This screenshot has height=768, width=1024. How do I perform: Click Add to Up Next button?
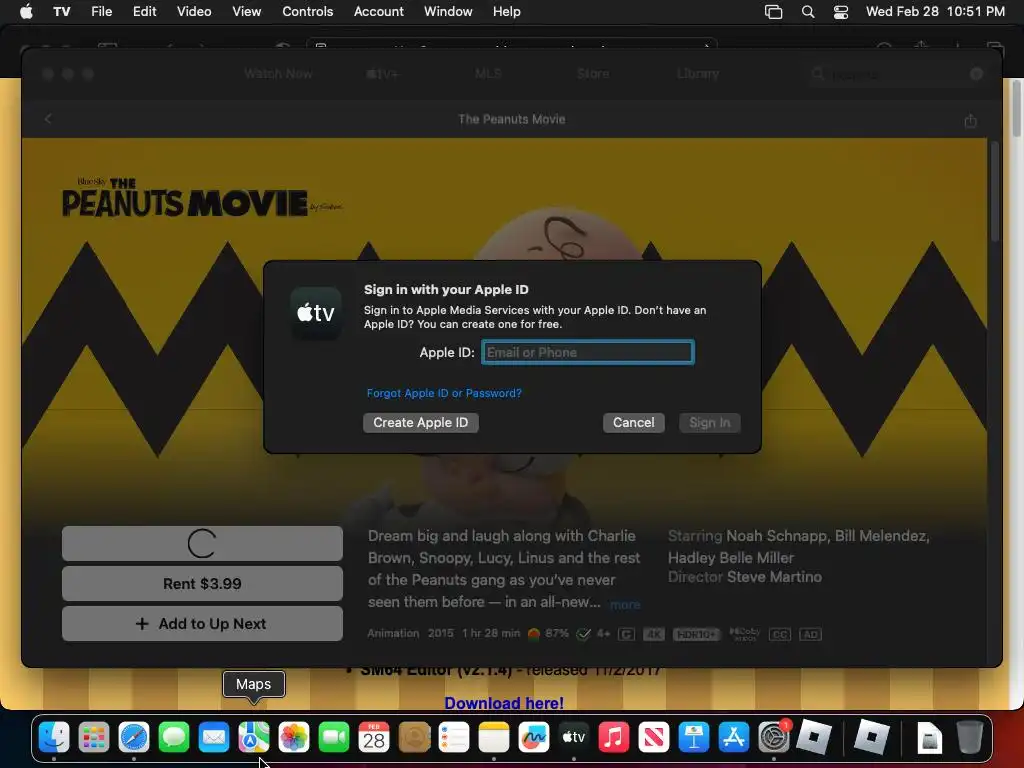pyautogui.click(x=202, y=624)
